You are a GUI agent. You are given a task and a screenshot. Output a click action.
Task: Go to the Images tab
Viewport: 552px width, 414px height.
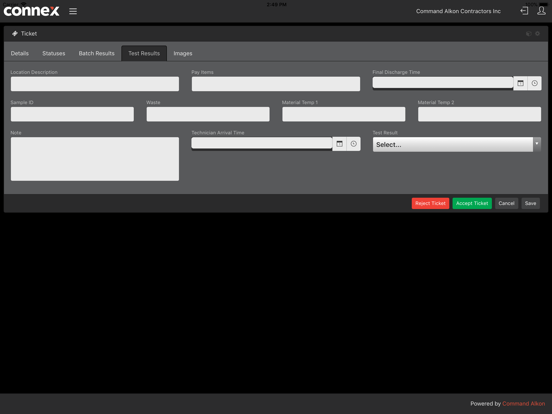click(x=183, y=53)
